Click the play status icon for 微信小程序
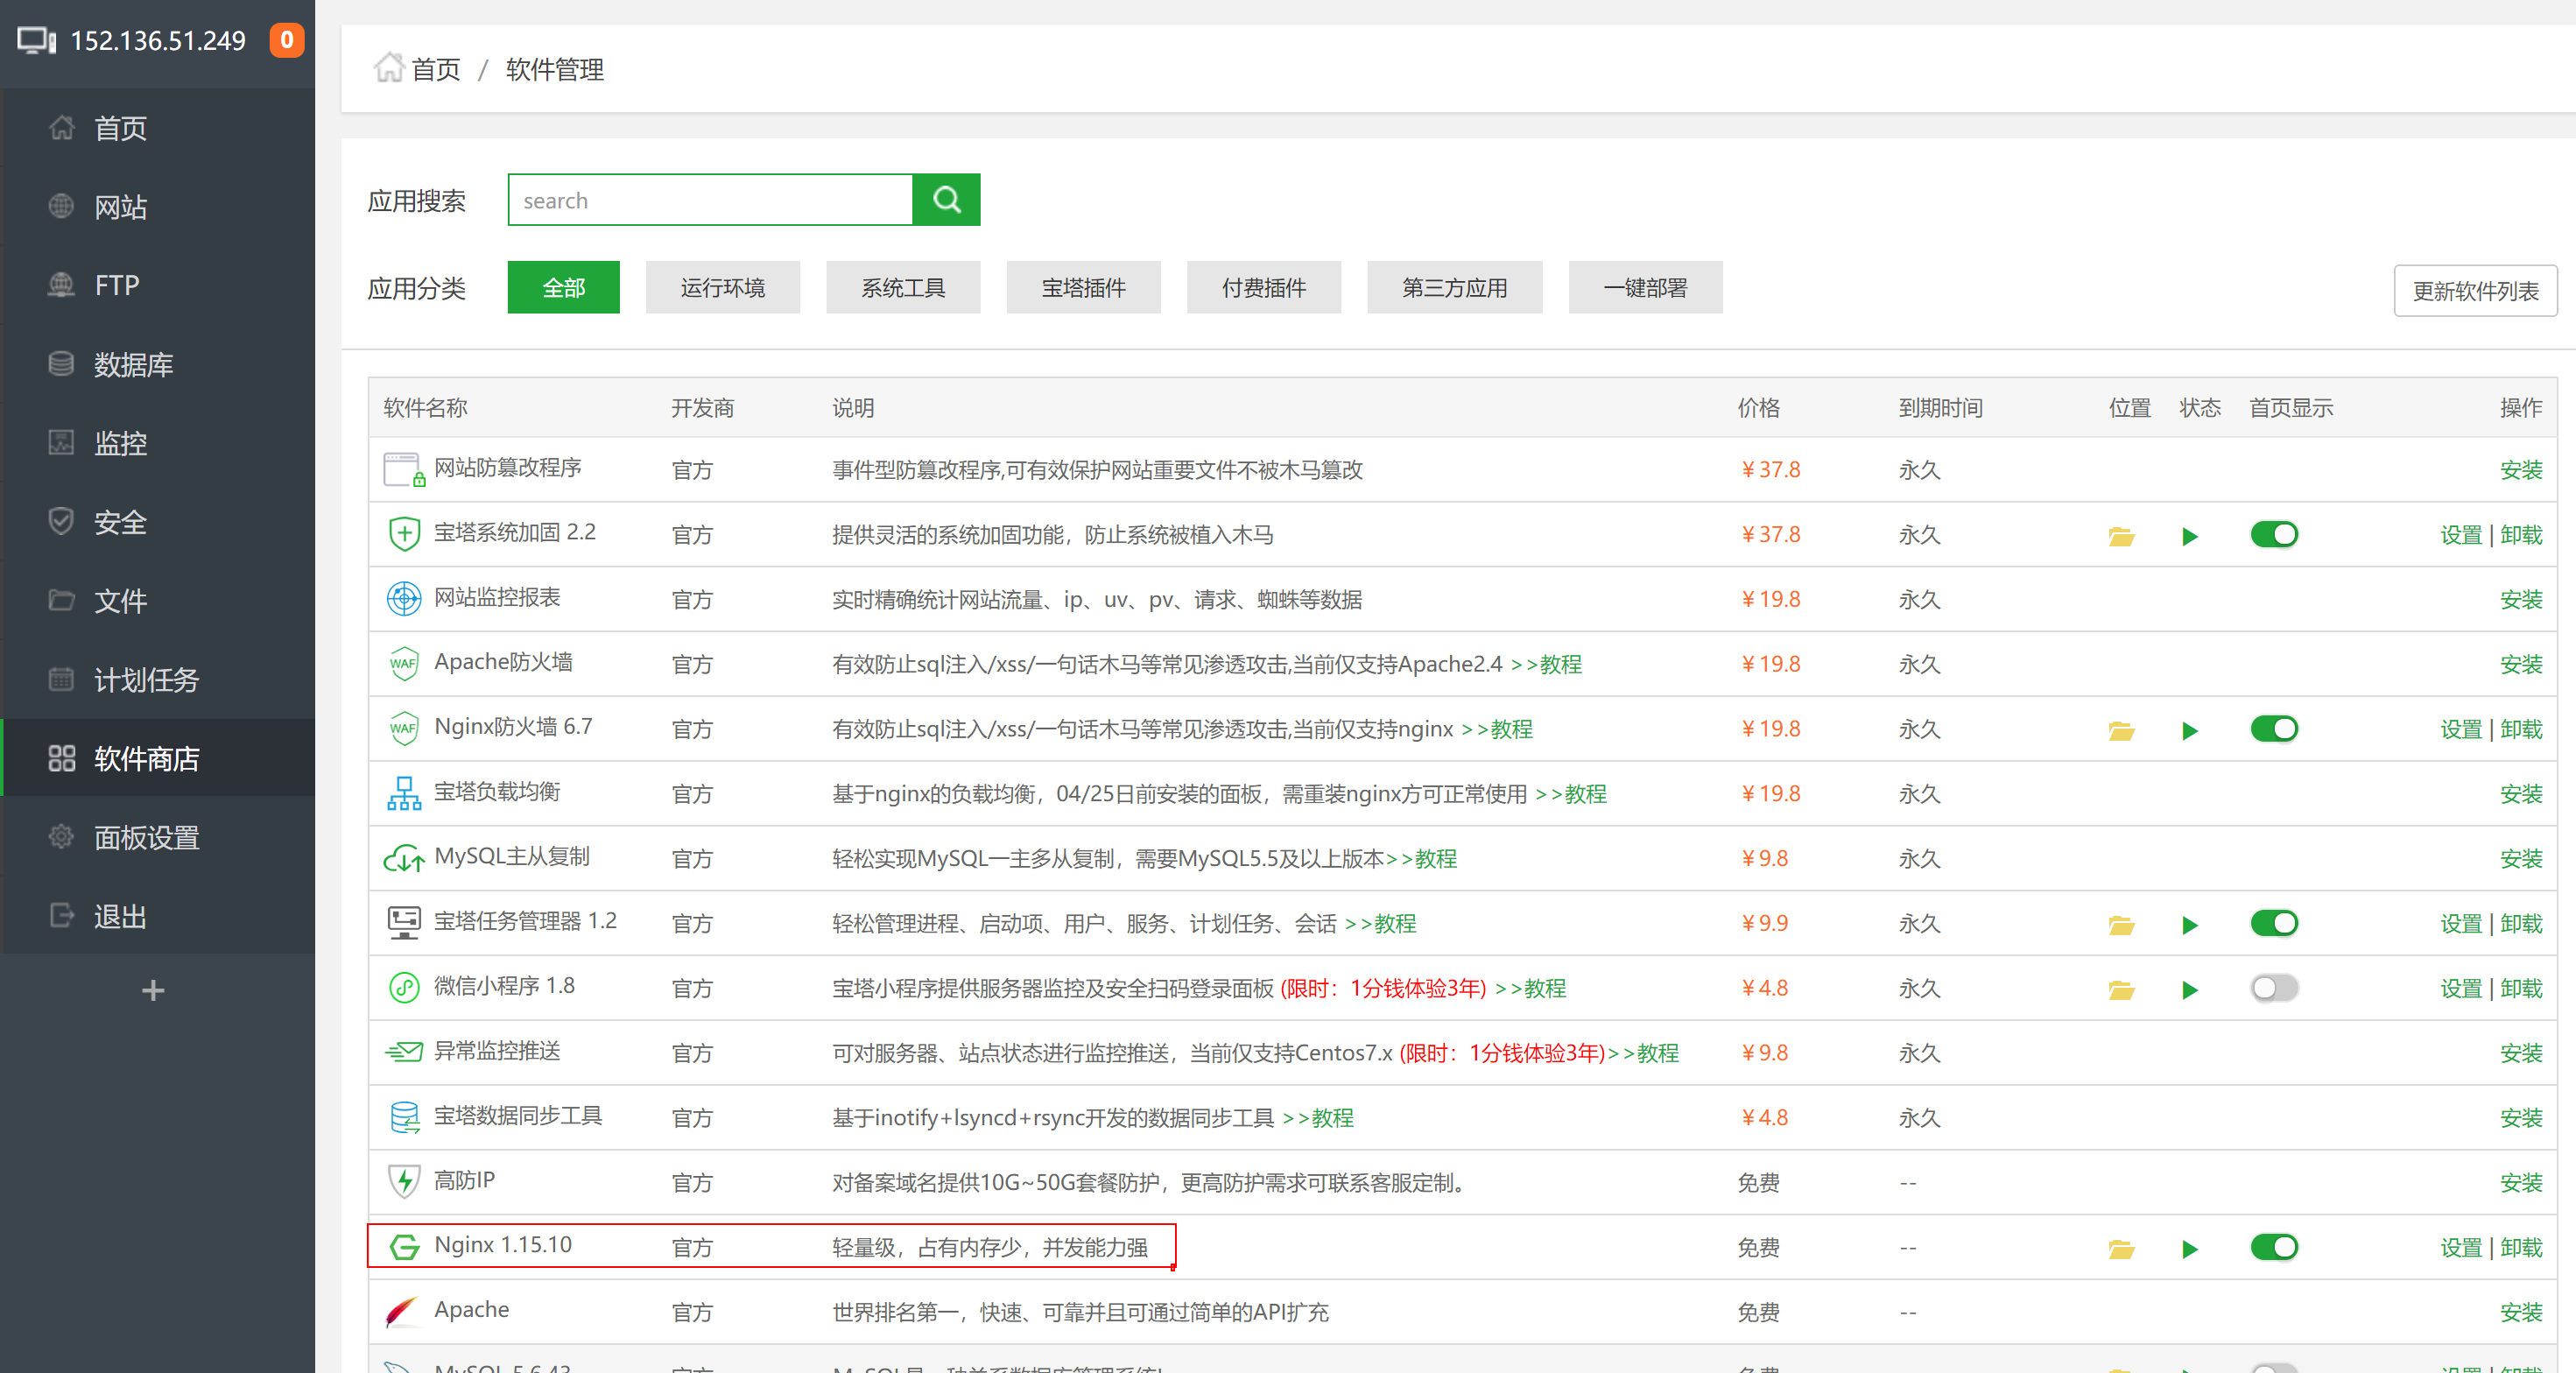The image size is (2576, 1373). pyautogui.click(x=2189, y=989)
